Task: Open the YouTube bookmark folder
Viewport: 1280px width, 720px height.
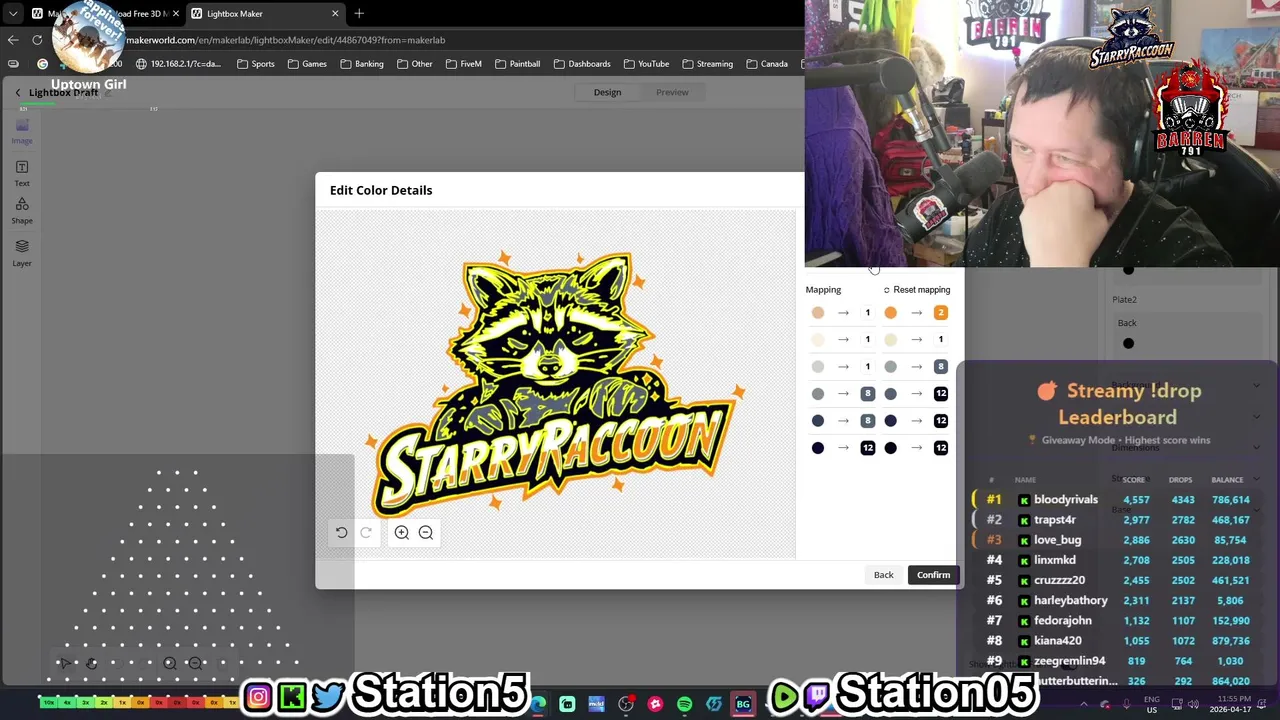Action: point(646,64)
